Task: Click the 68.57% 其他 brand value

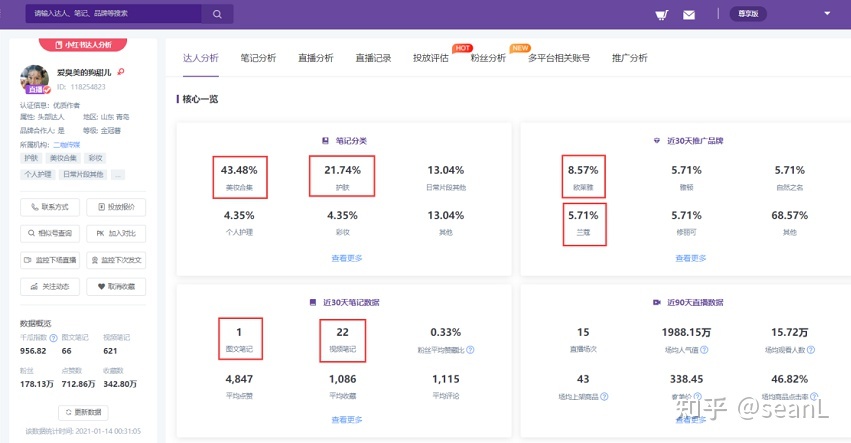Action: click(790, 216)
